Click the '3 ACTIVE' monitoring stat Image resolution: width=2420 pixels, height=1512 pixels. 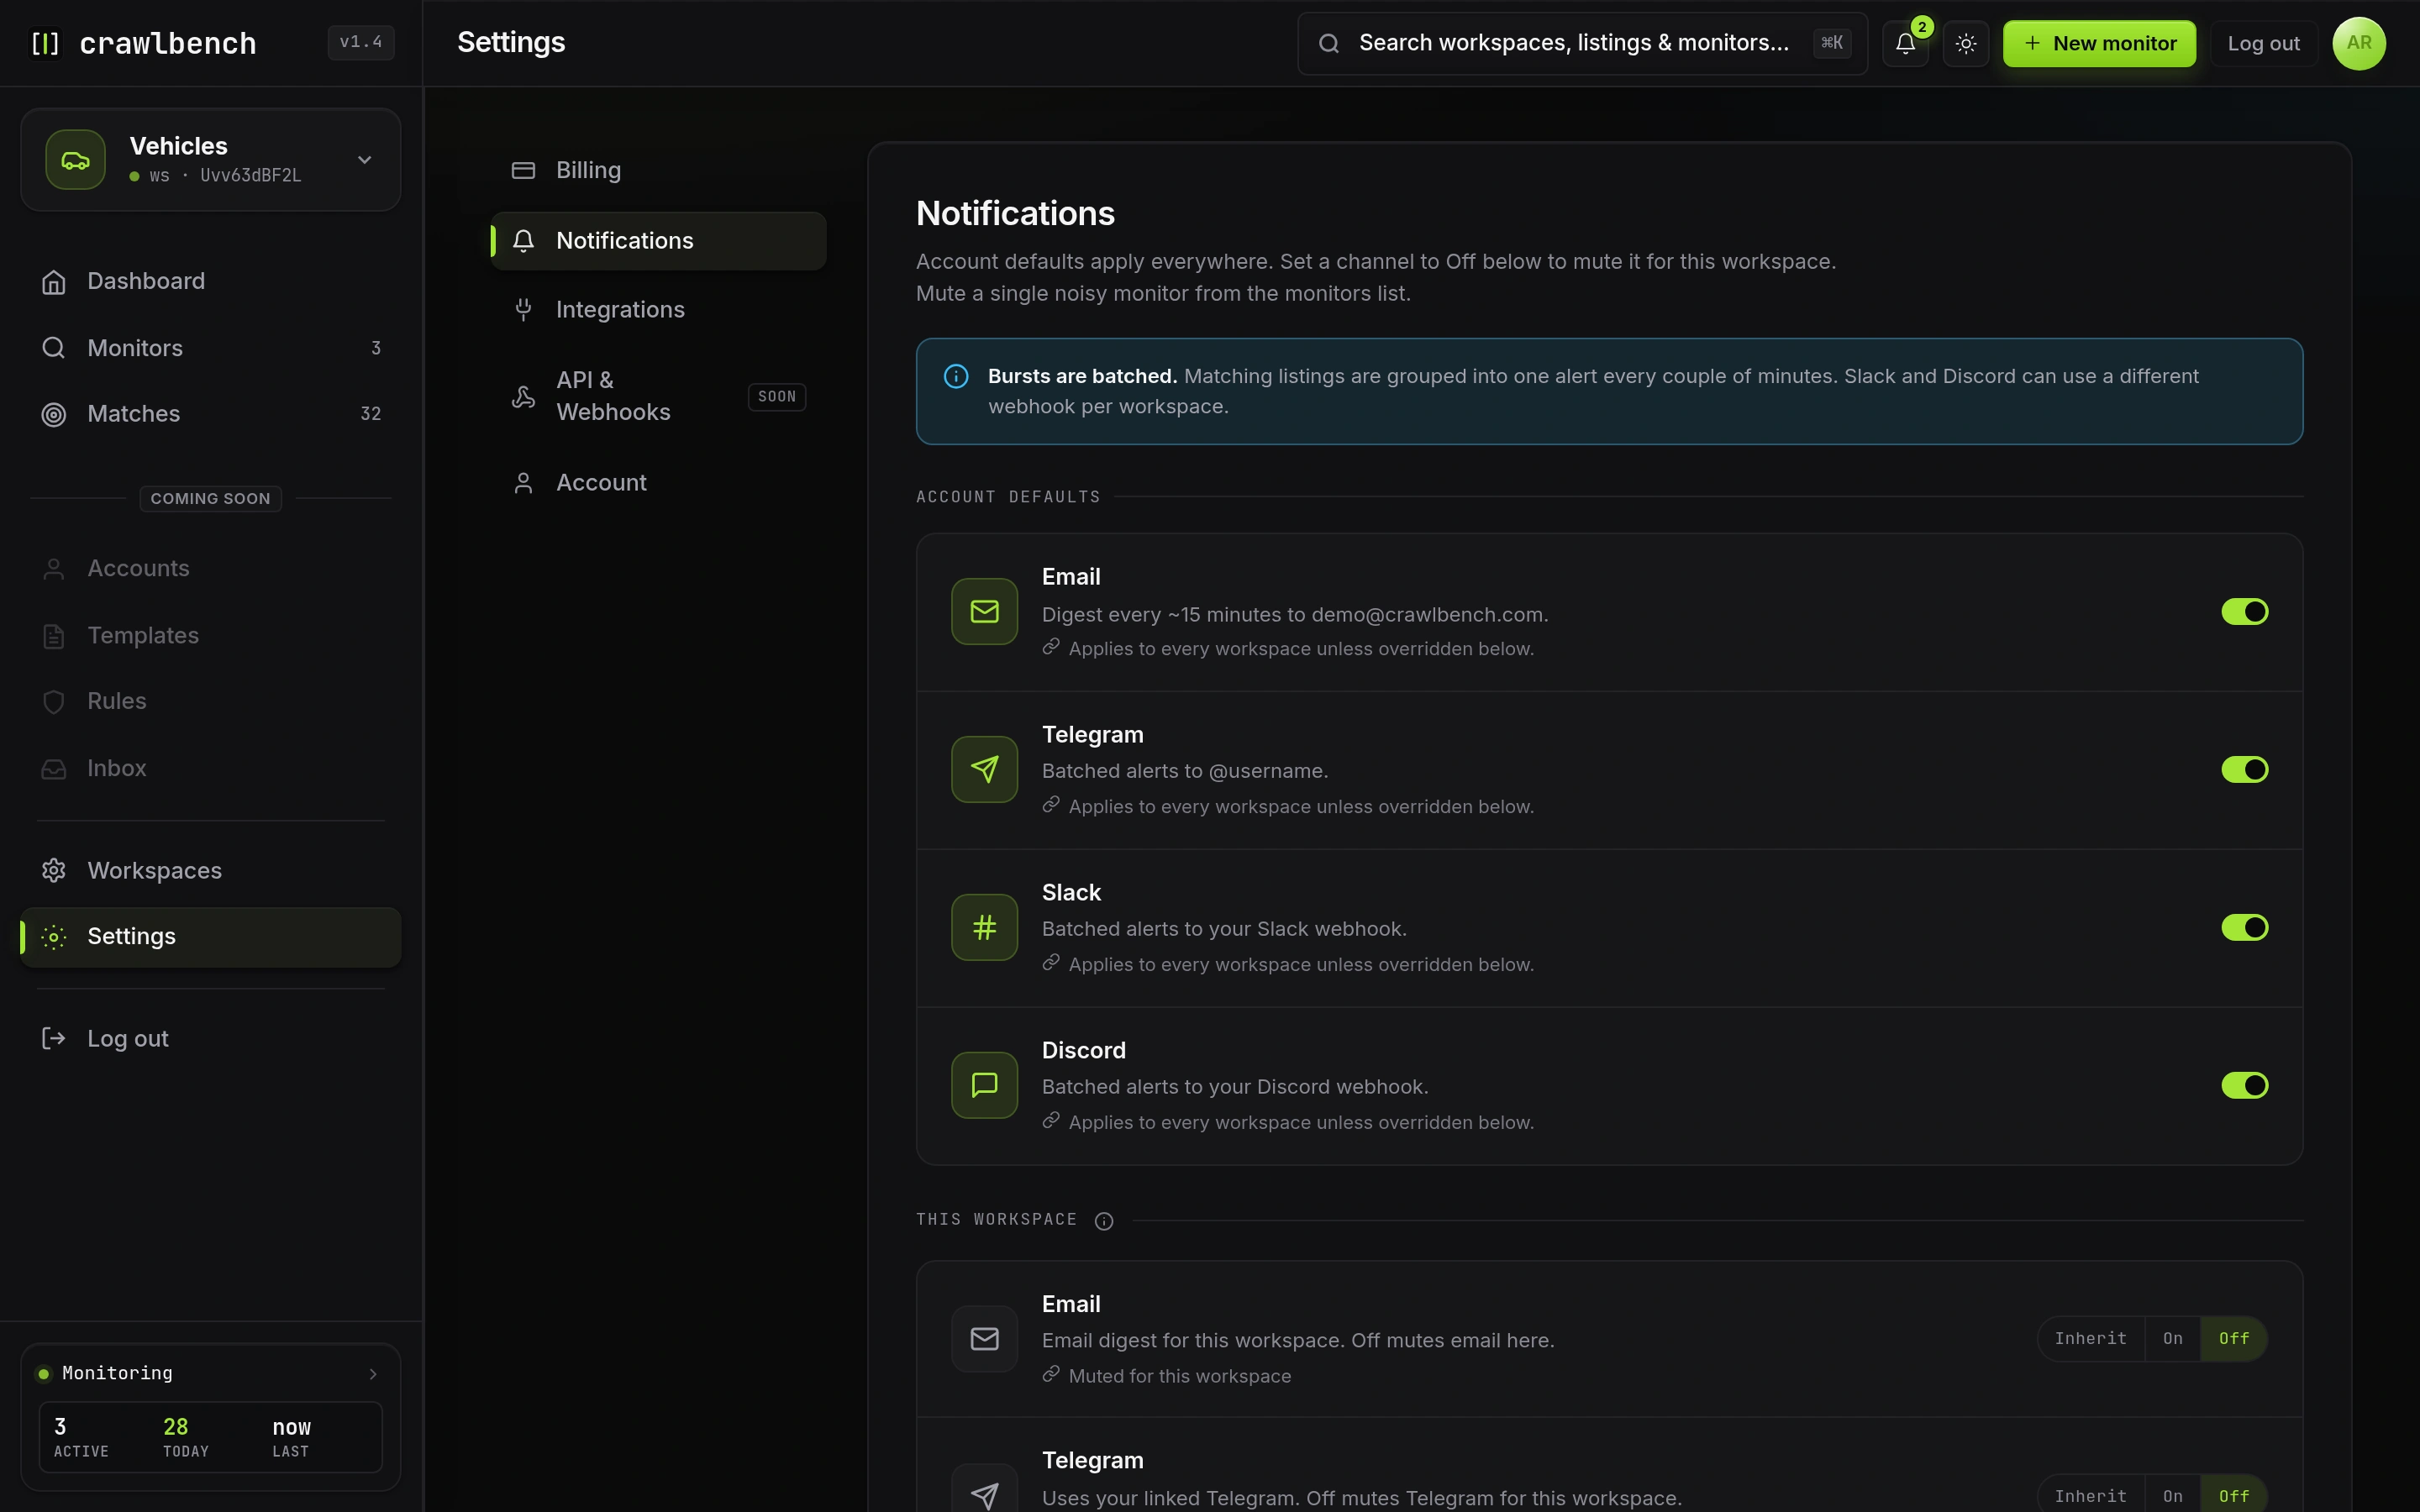tap(81, 1437)
